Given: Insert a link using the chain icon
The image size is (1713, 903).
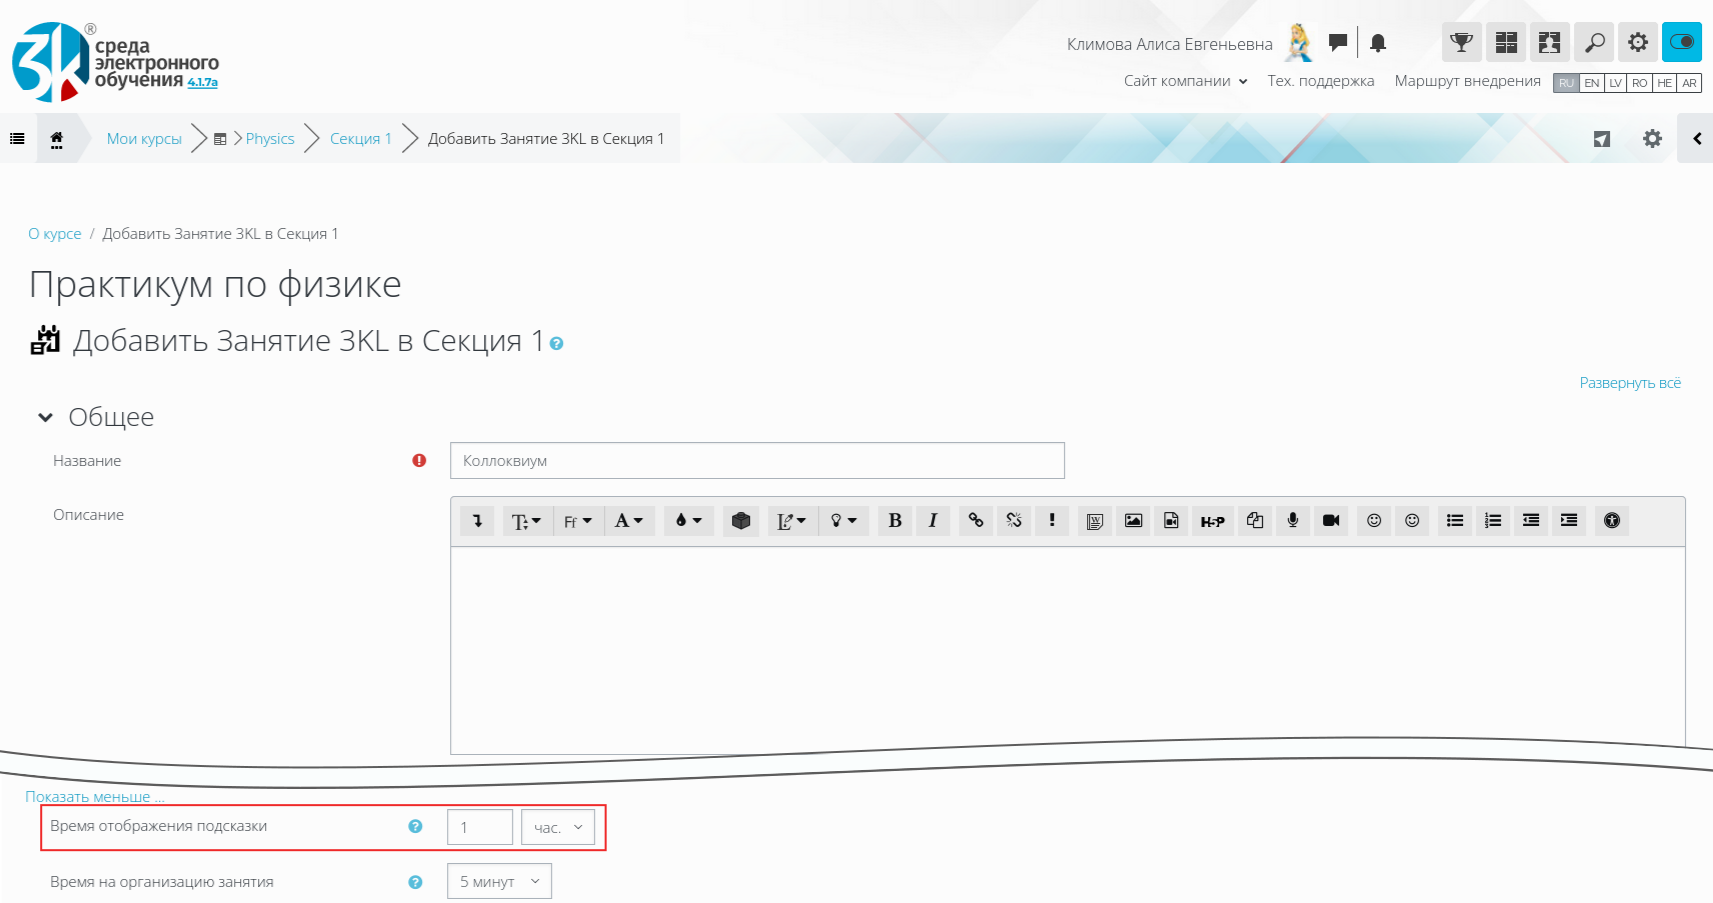Looking at the screenshot, I should [976, 520].
